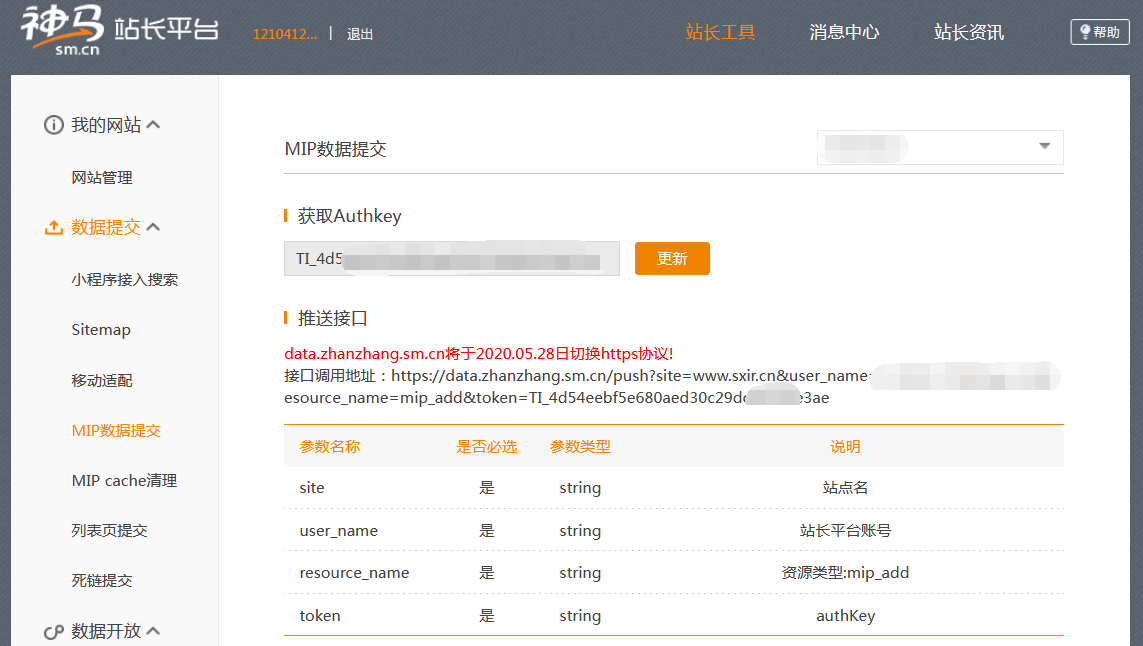Collapse the 数据提交 sidebar section
This screenshot has height=646, width=1143.
[x=154, y=228]
